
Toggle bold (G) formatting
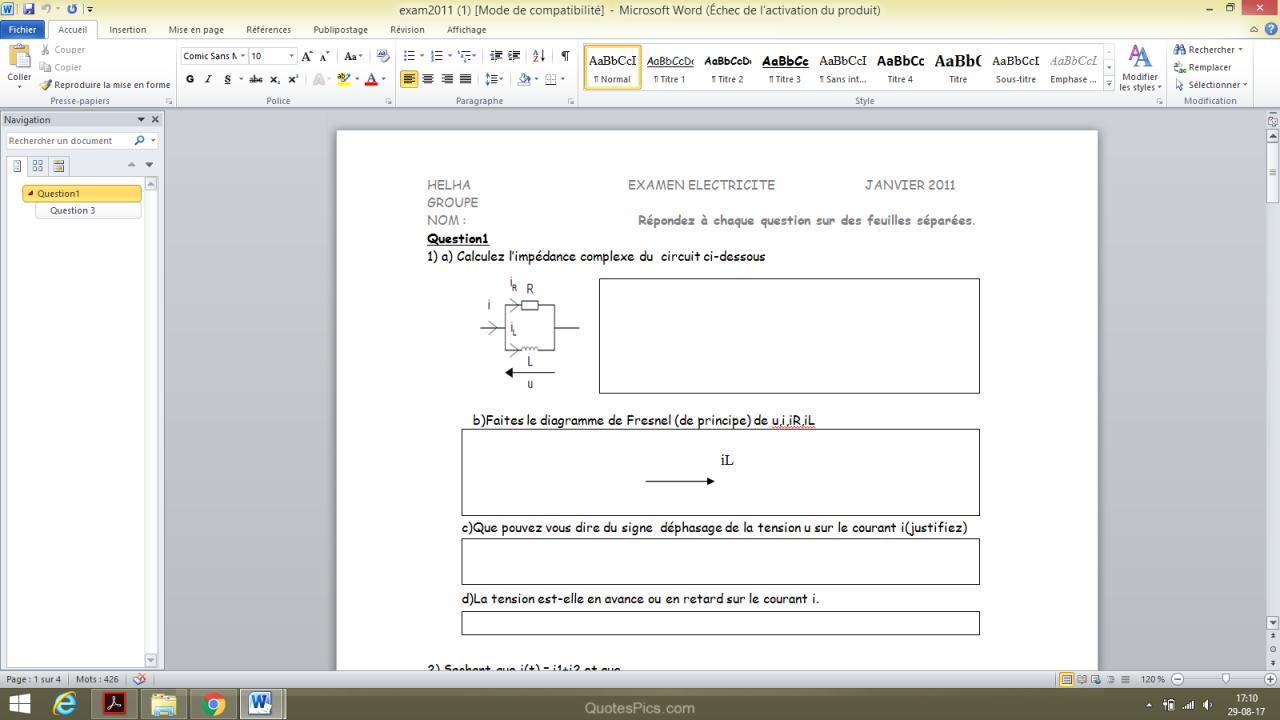click(190, 79)
